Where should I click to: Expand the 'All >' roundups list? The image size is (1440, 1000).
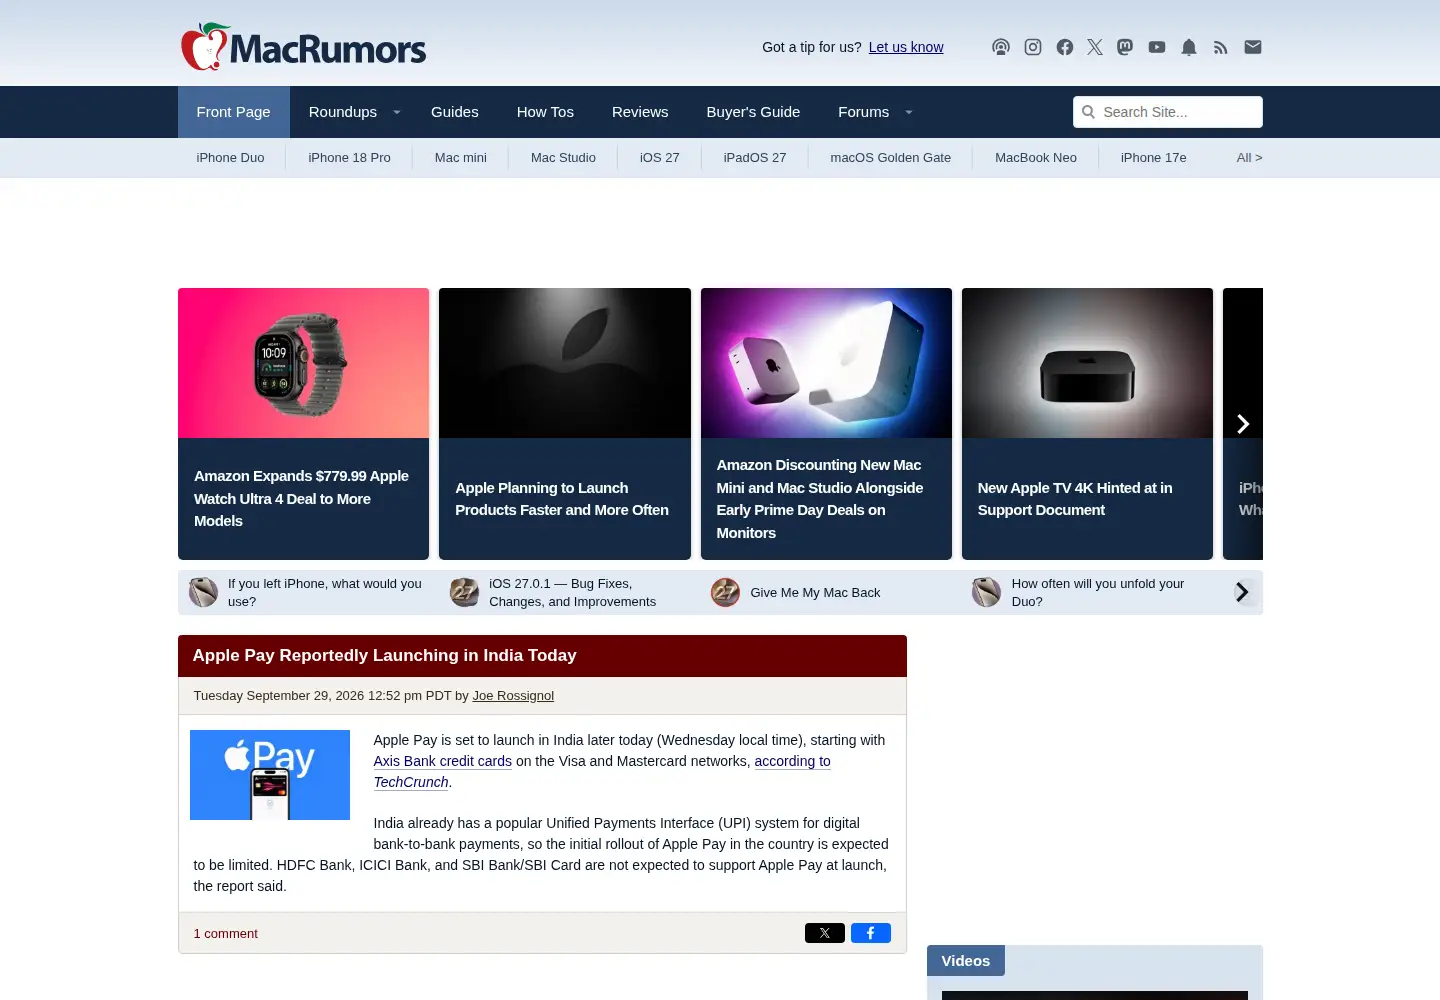(1249, 158)
